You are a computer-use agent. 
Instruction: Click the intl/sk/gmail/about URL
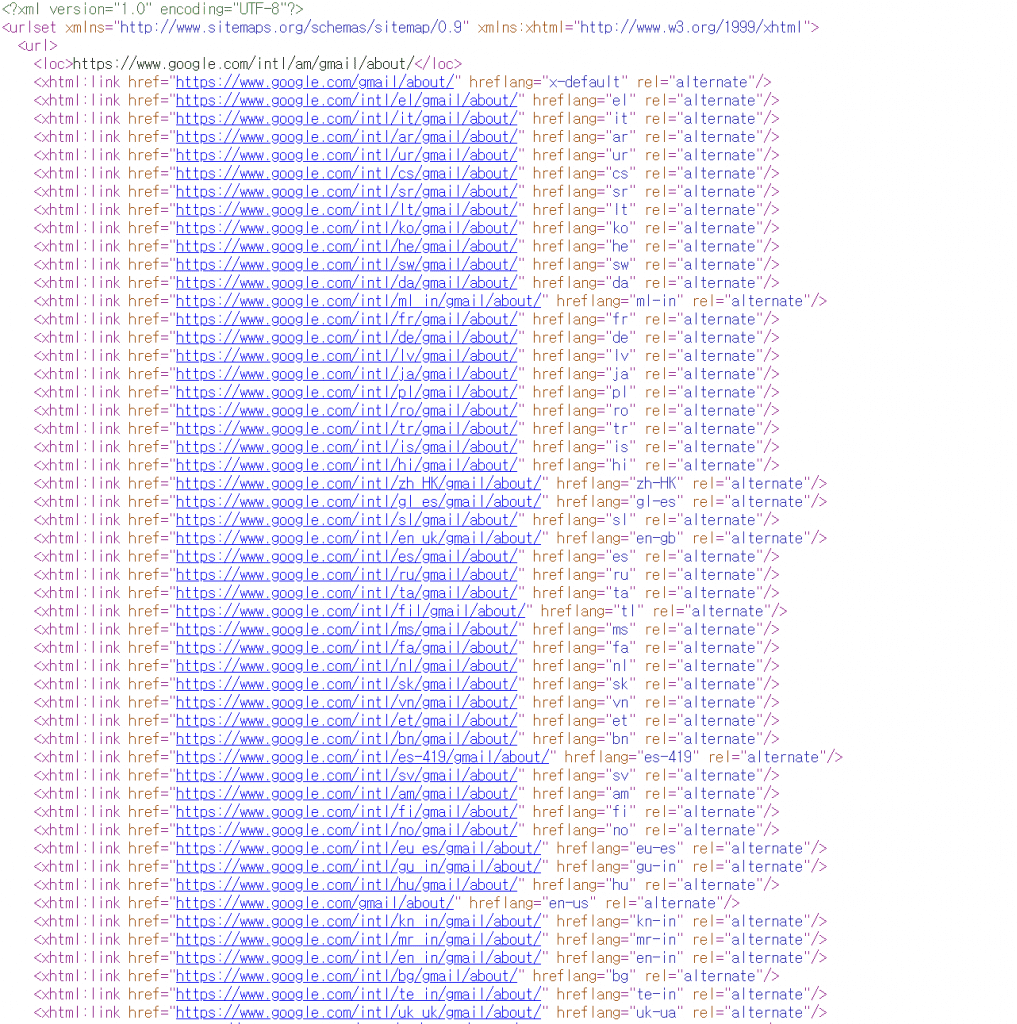(346, 685)
